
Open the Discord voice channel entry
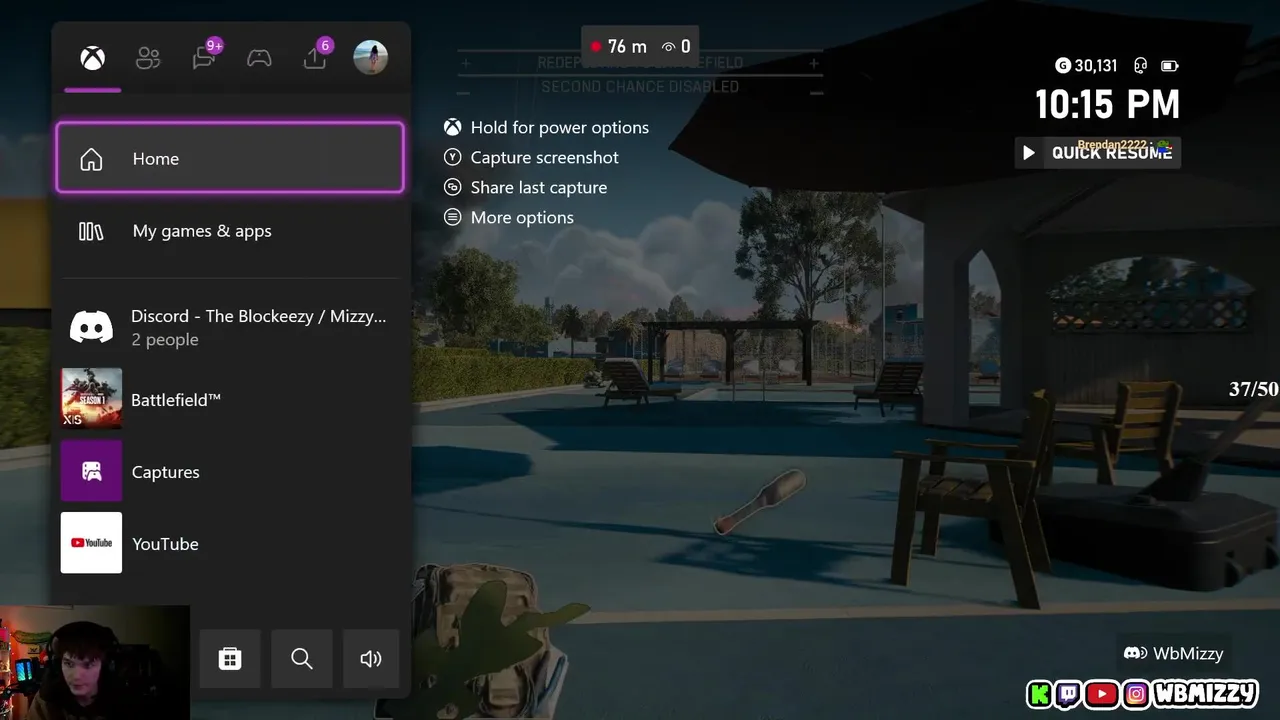(x=230, y=327)
